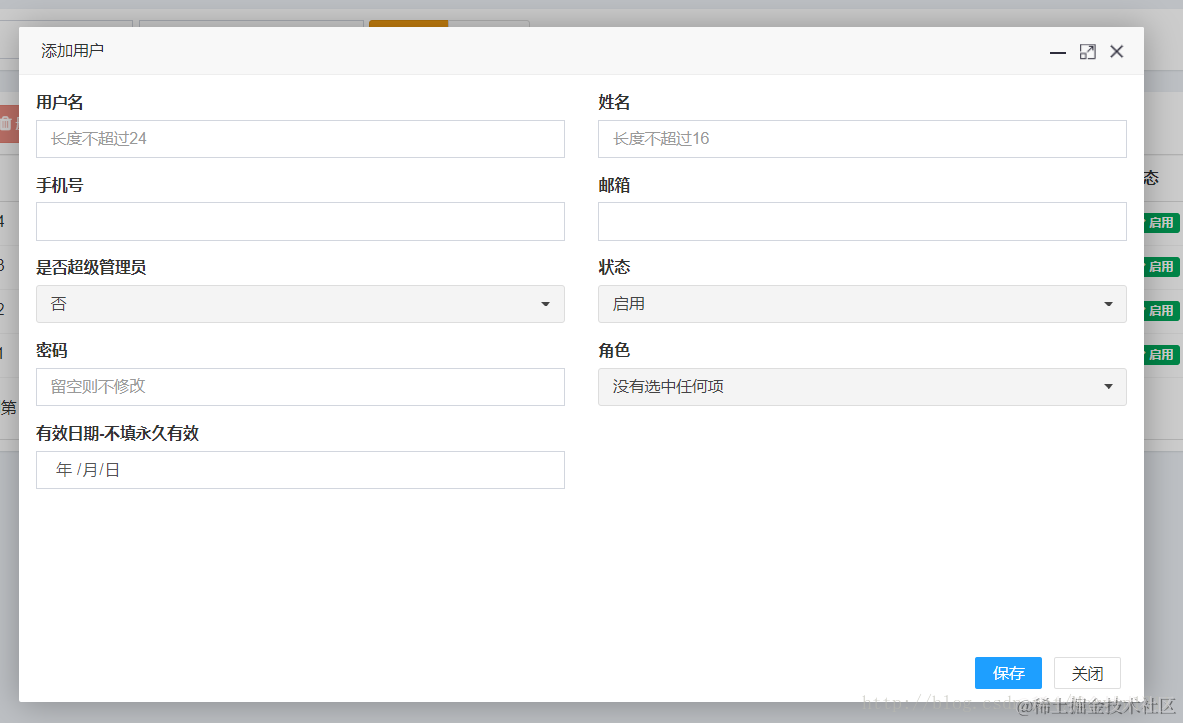Click the 是否超级管理员 label
1183x723 pixels.
pyautogui.click(x=91, y=267)
